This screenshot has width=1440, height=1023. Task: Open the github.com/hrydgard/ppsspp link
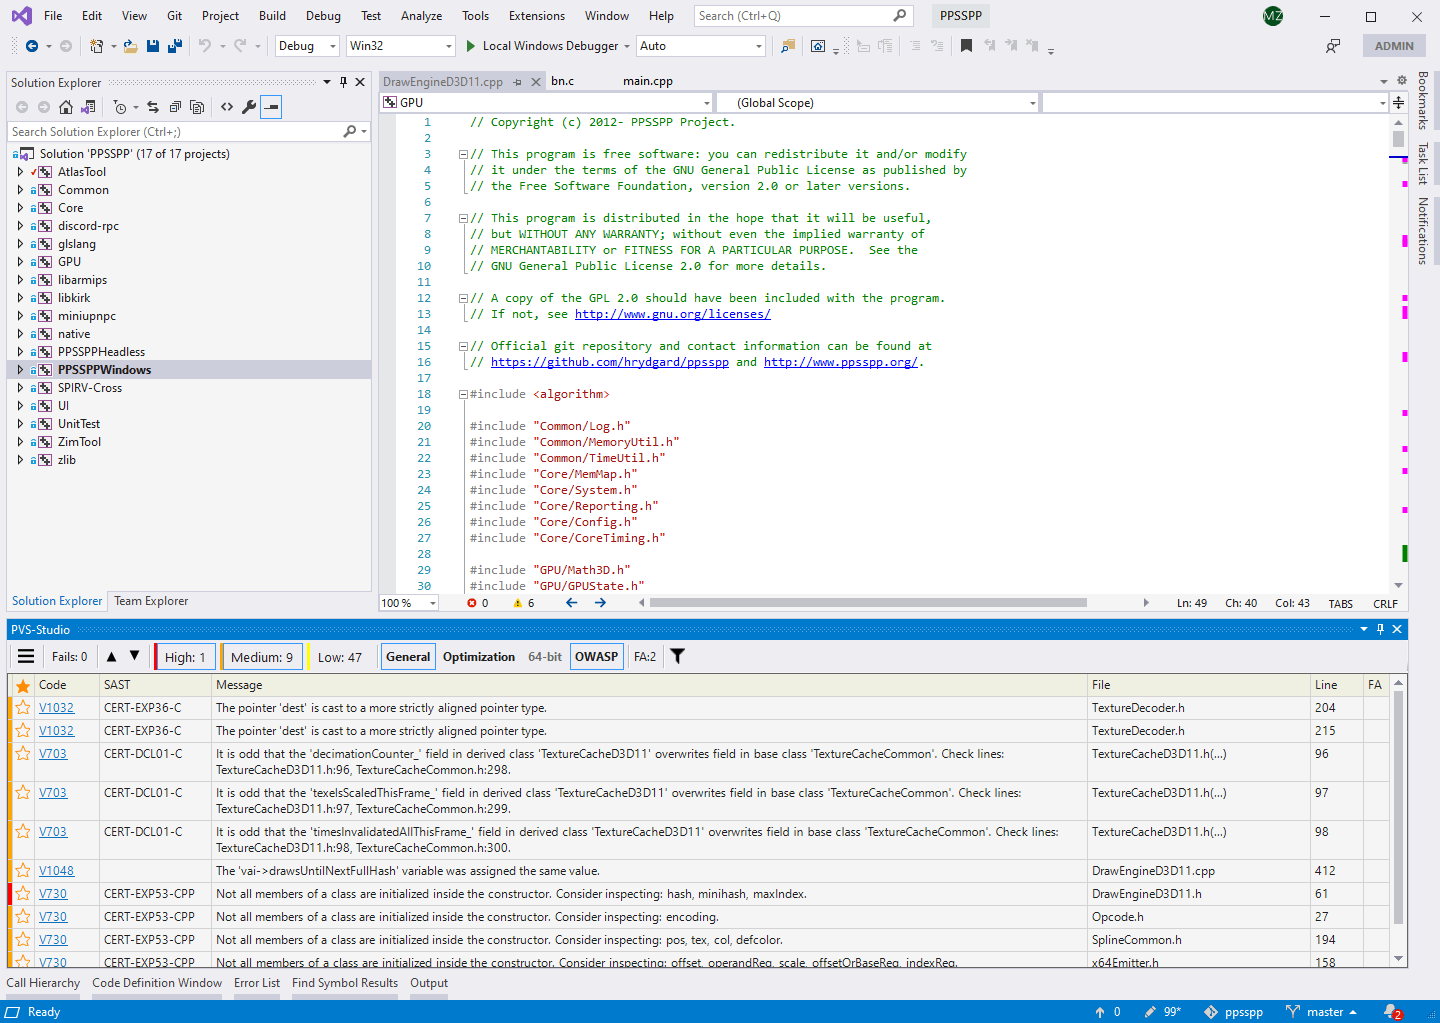coord(609,362)
